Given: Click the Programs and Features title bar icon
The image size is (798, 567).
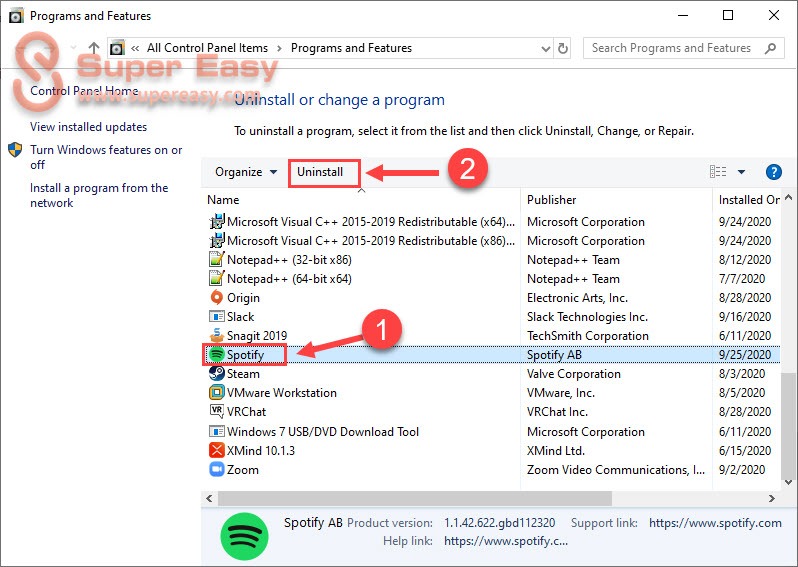Looking at the screenshot, I should [16, 16].
